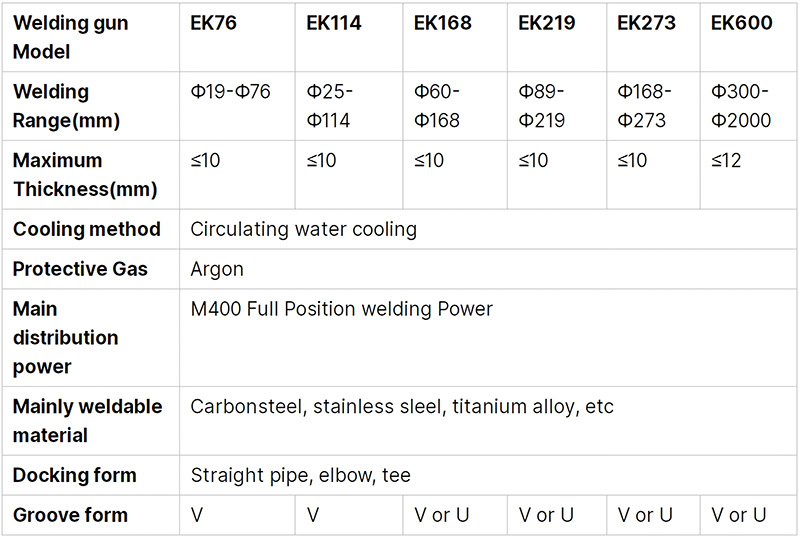This screenshot has width=800, height=538.
Task: Select the Argon protective gas cell
Action: click(217, 269)
